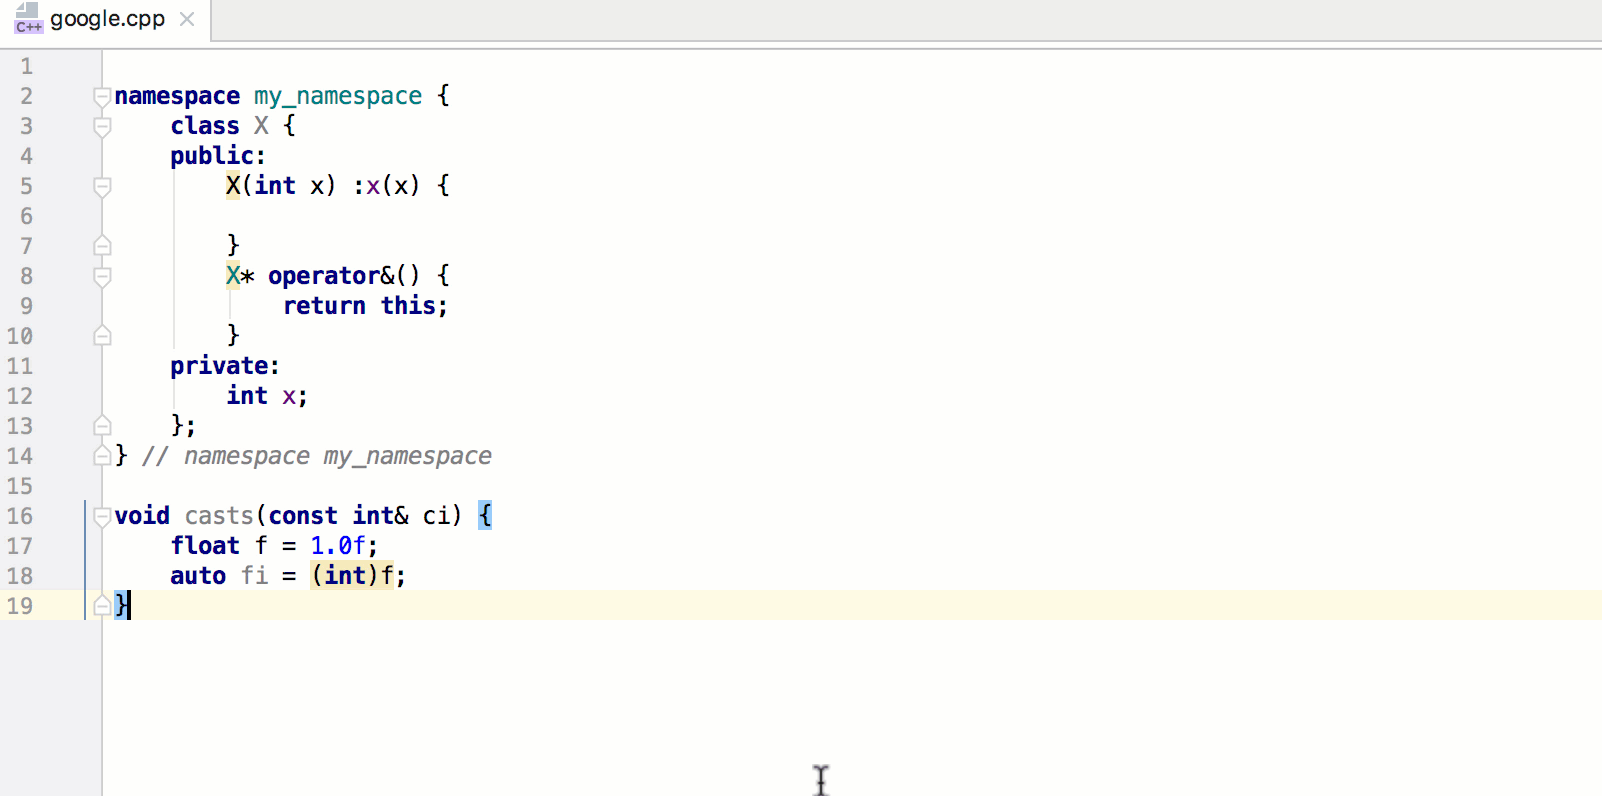This screenshot has height=796, width=1602.
Task: Fold the X(int x) constructor on line 5
Action: tap(102, 186)
